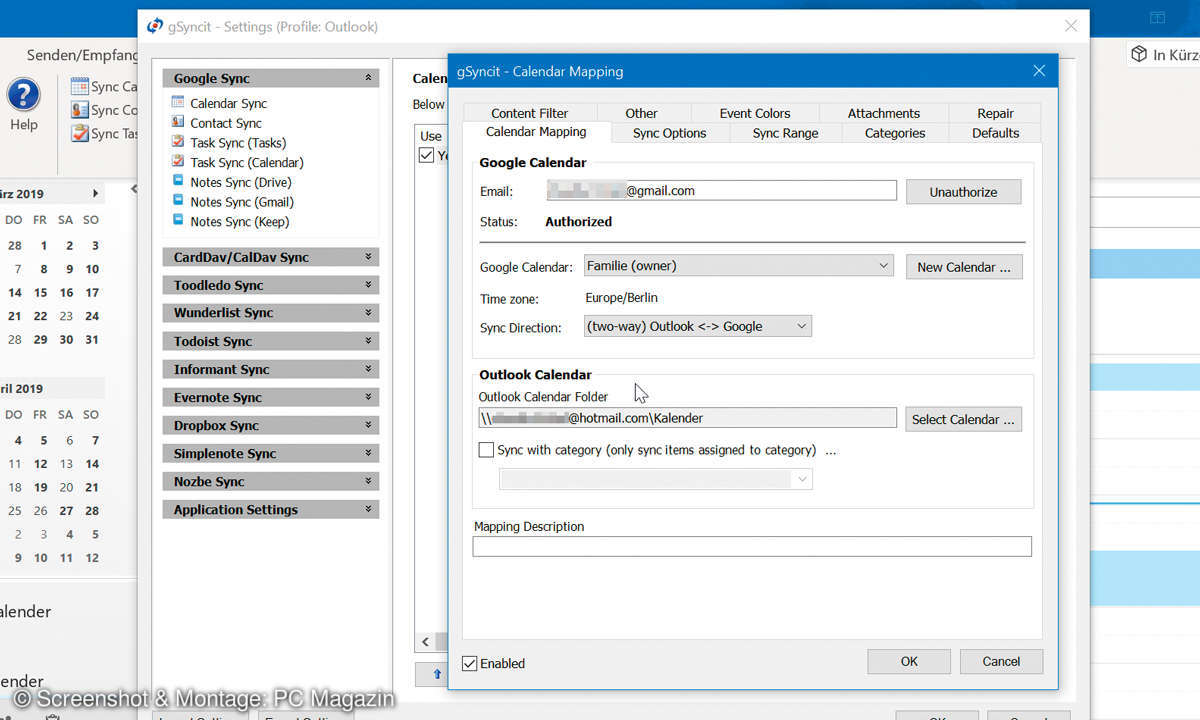Image resolution: width=1200 pixels, height=720 pixels.
Task: Select date 19 in the April mini calendar
Action: point(40,487)
